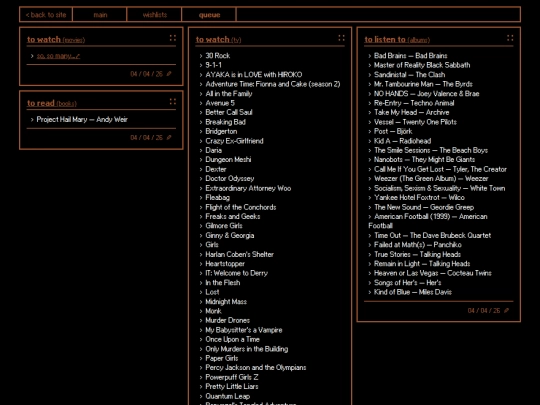Click the grip dots icon on books panel
The height and width of the screenshot is (405, 540).
(x=173, y=101)
